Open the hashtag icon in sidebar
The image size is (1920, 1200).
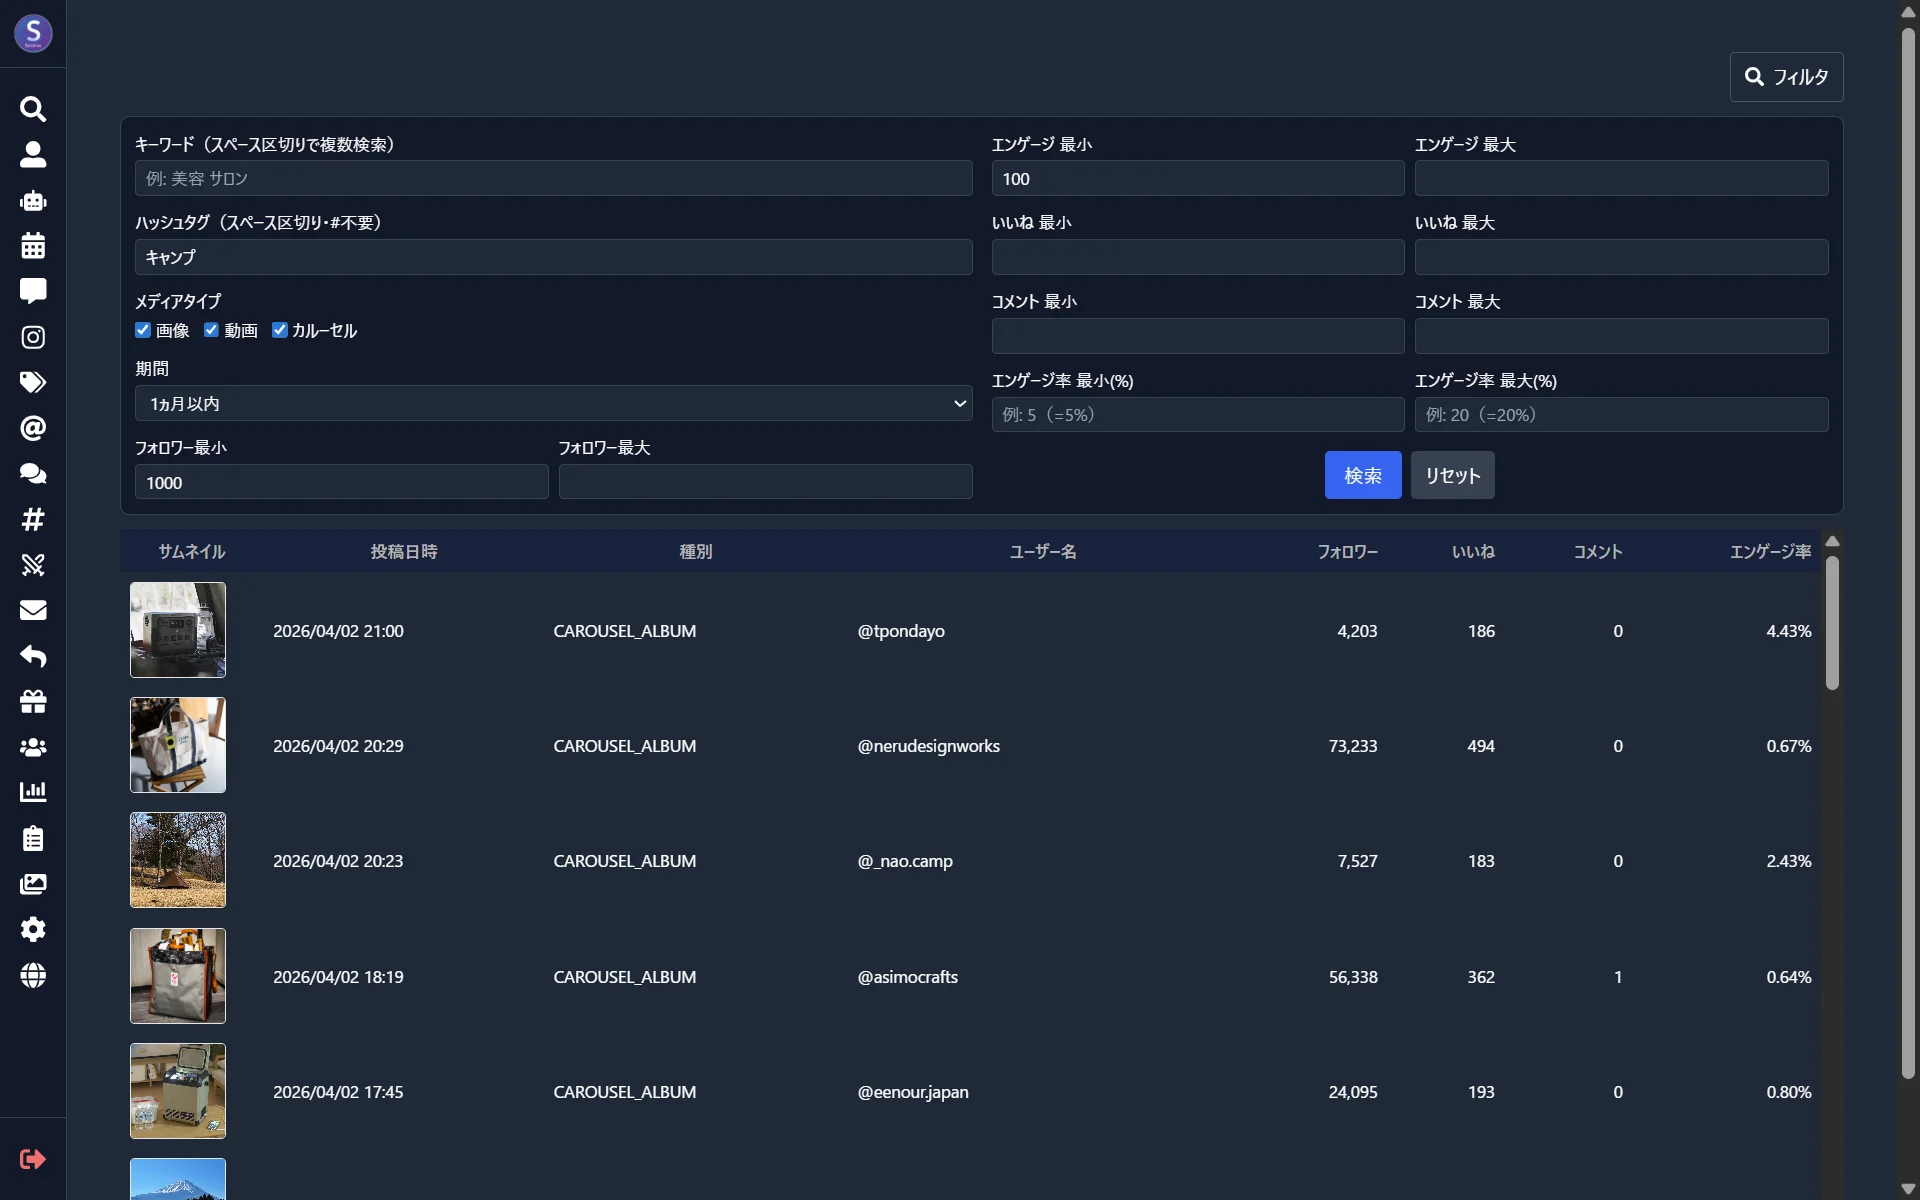33,519
